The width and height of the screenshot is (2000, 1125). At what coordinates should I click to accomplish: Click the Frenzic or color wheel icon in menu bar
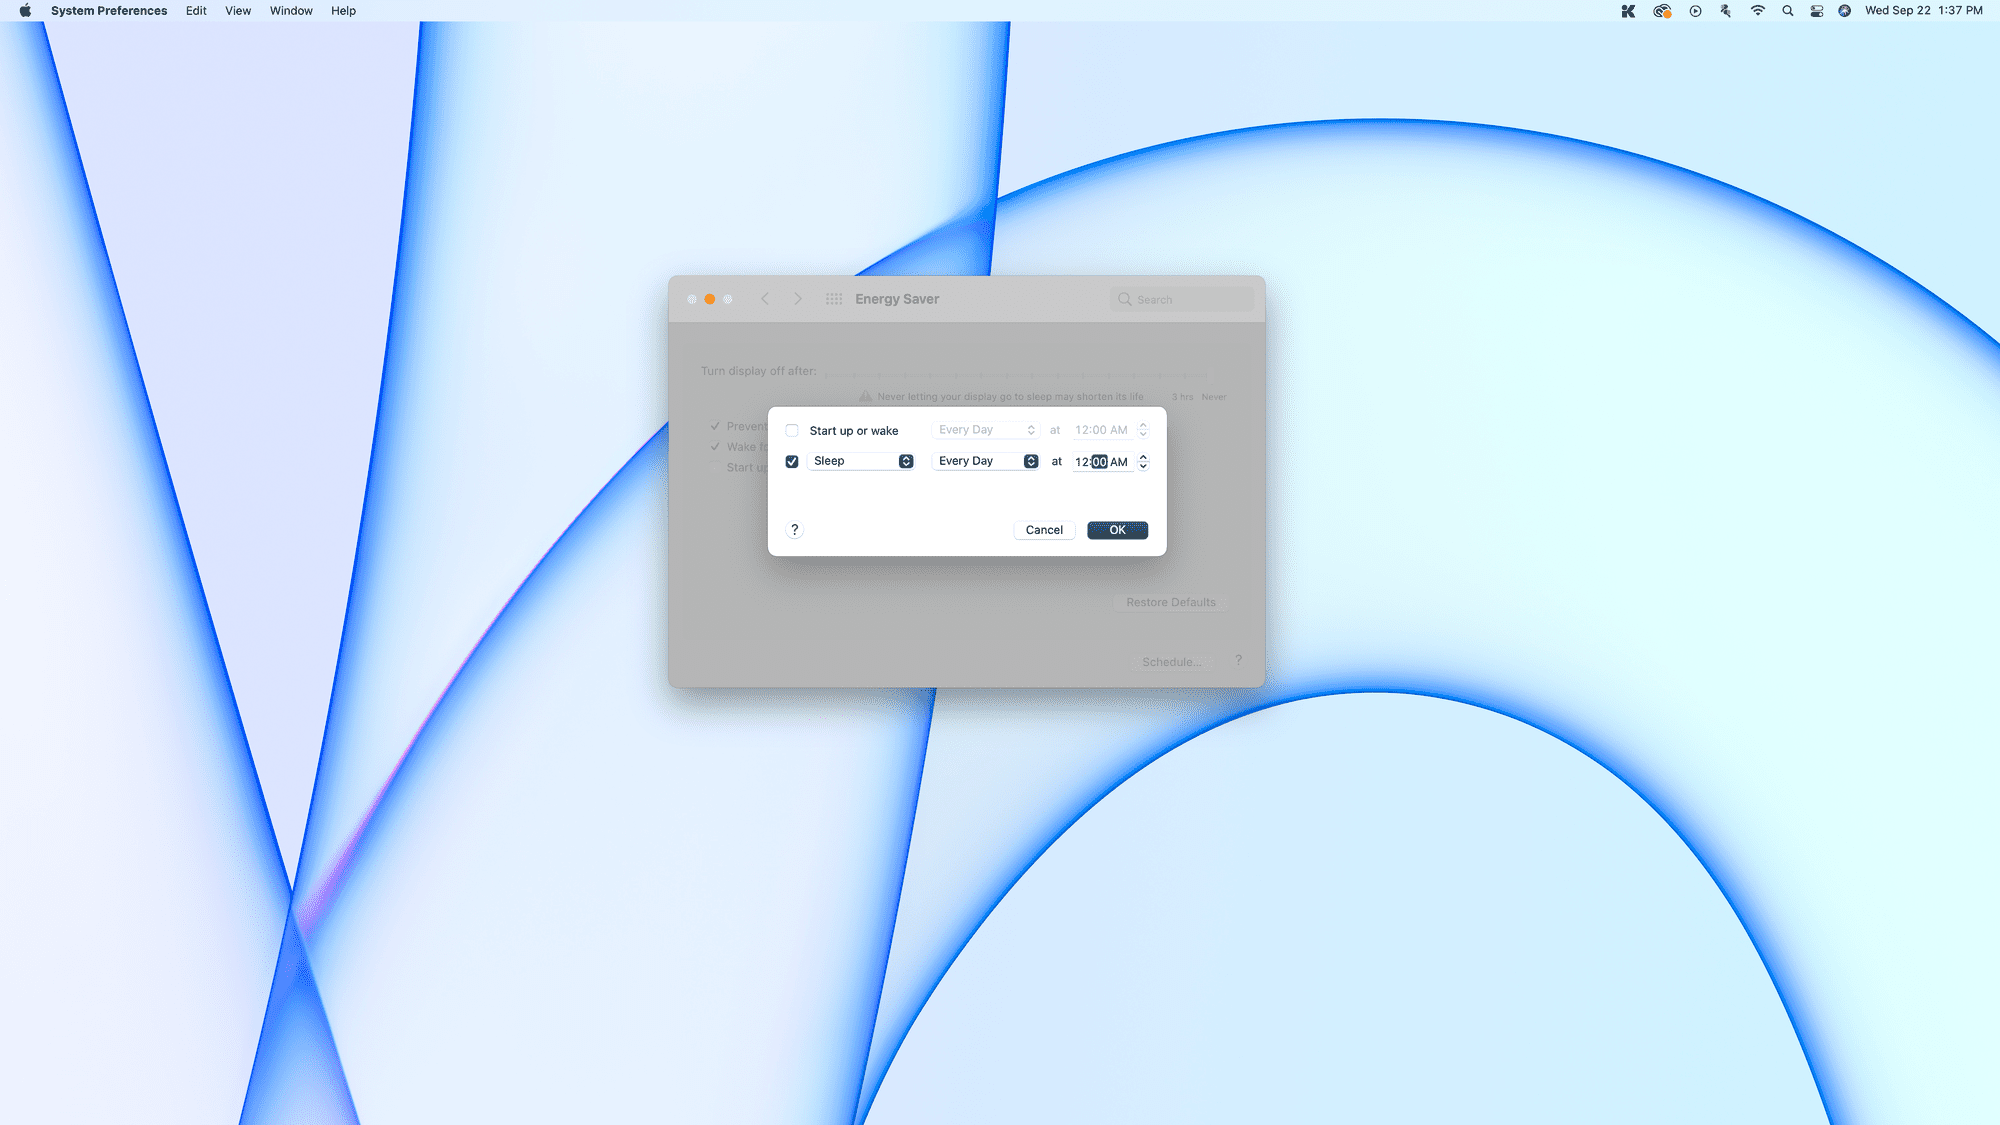(x=1661, y=11)
